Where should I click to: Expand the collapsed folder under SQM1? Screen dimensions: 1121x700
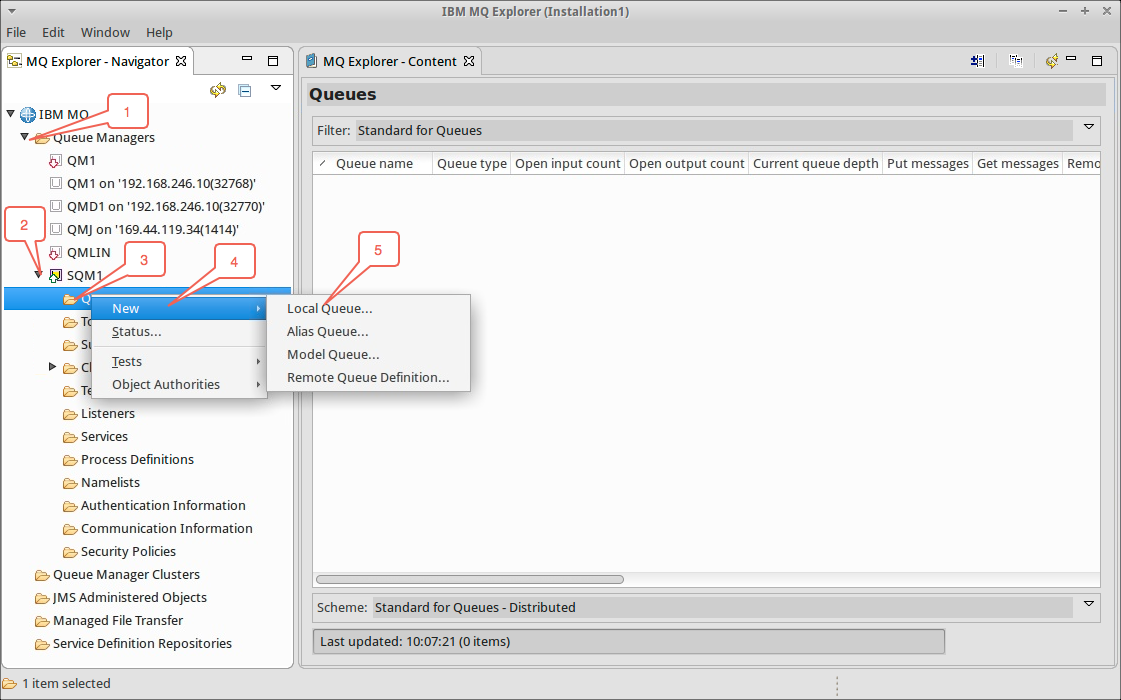click(x=52, y=367)
